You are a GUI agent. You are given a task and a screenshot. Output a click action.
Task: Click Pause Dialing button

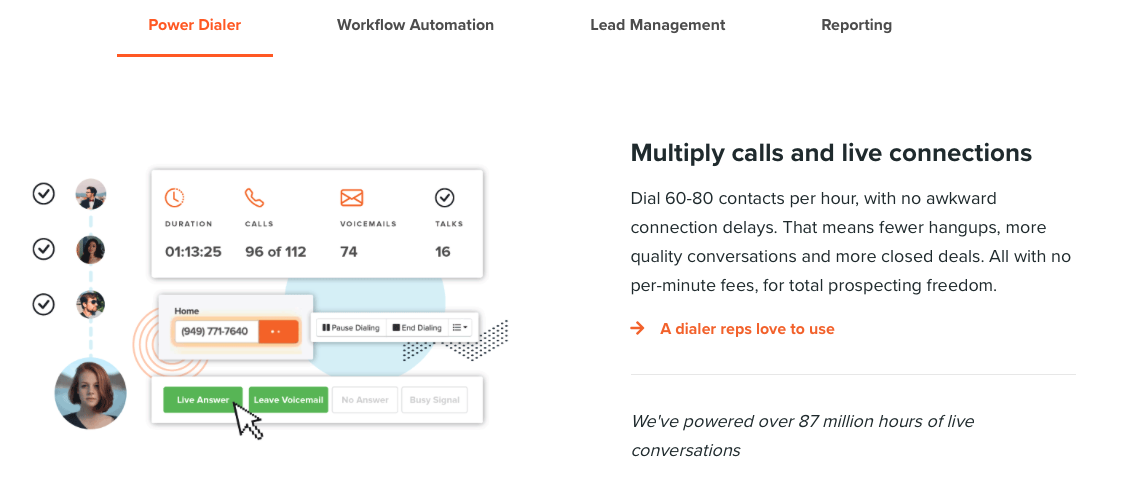click(352, 328)
